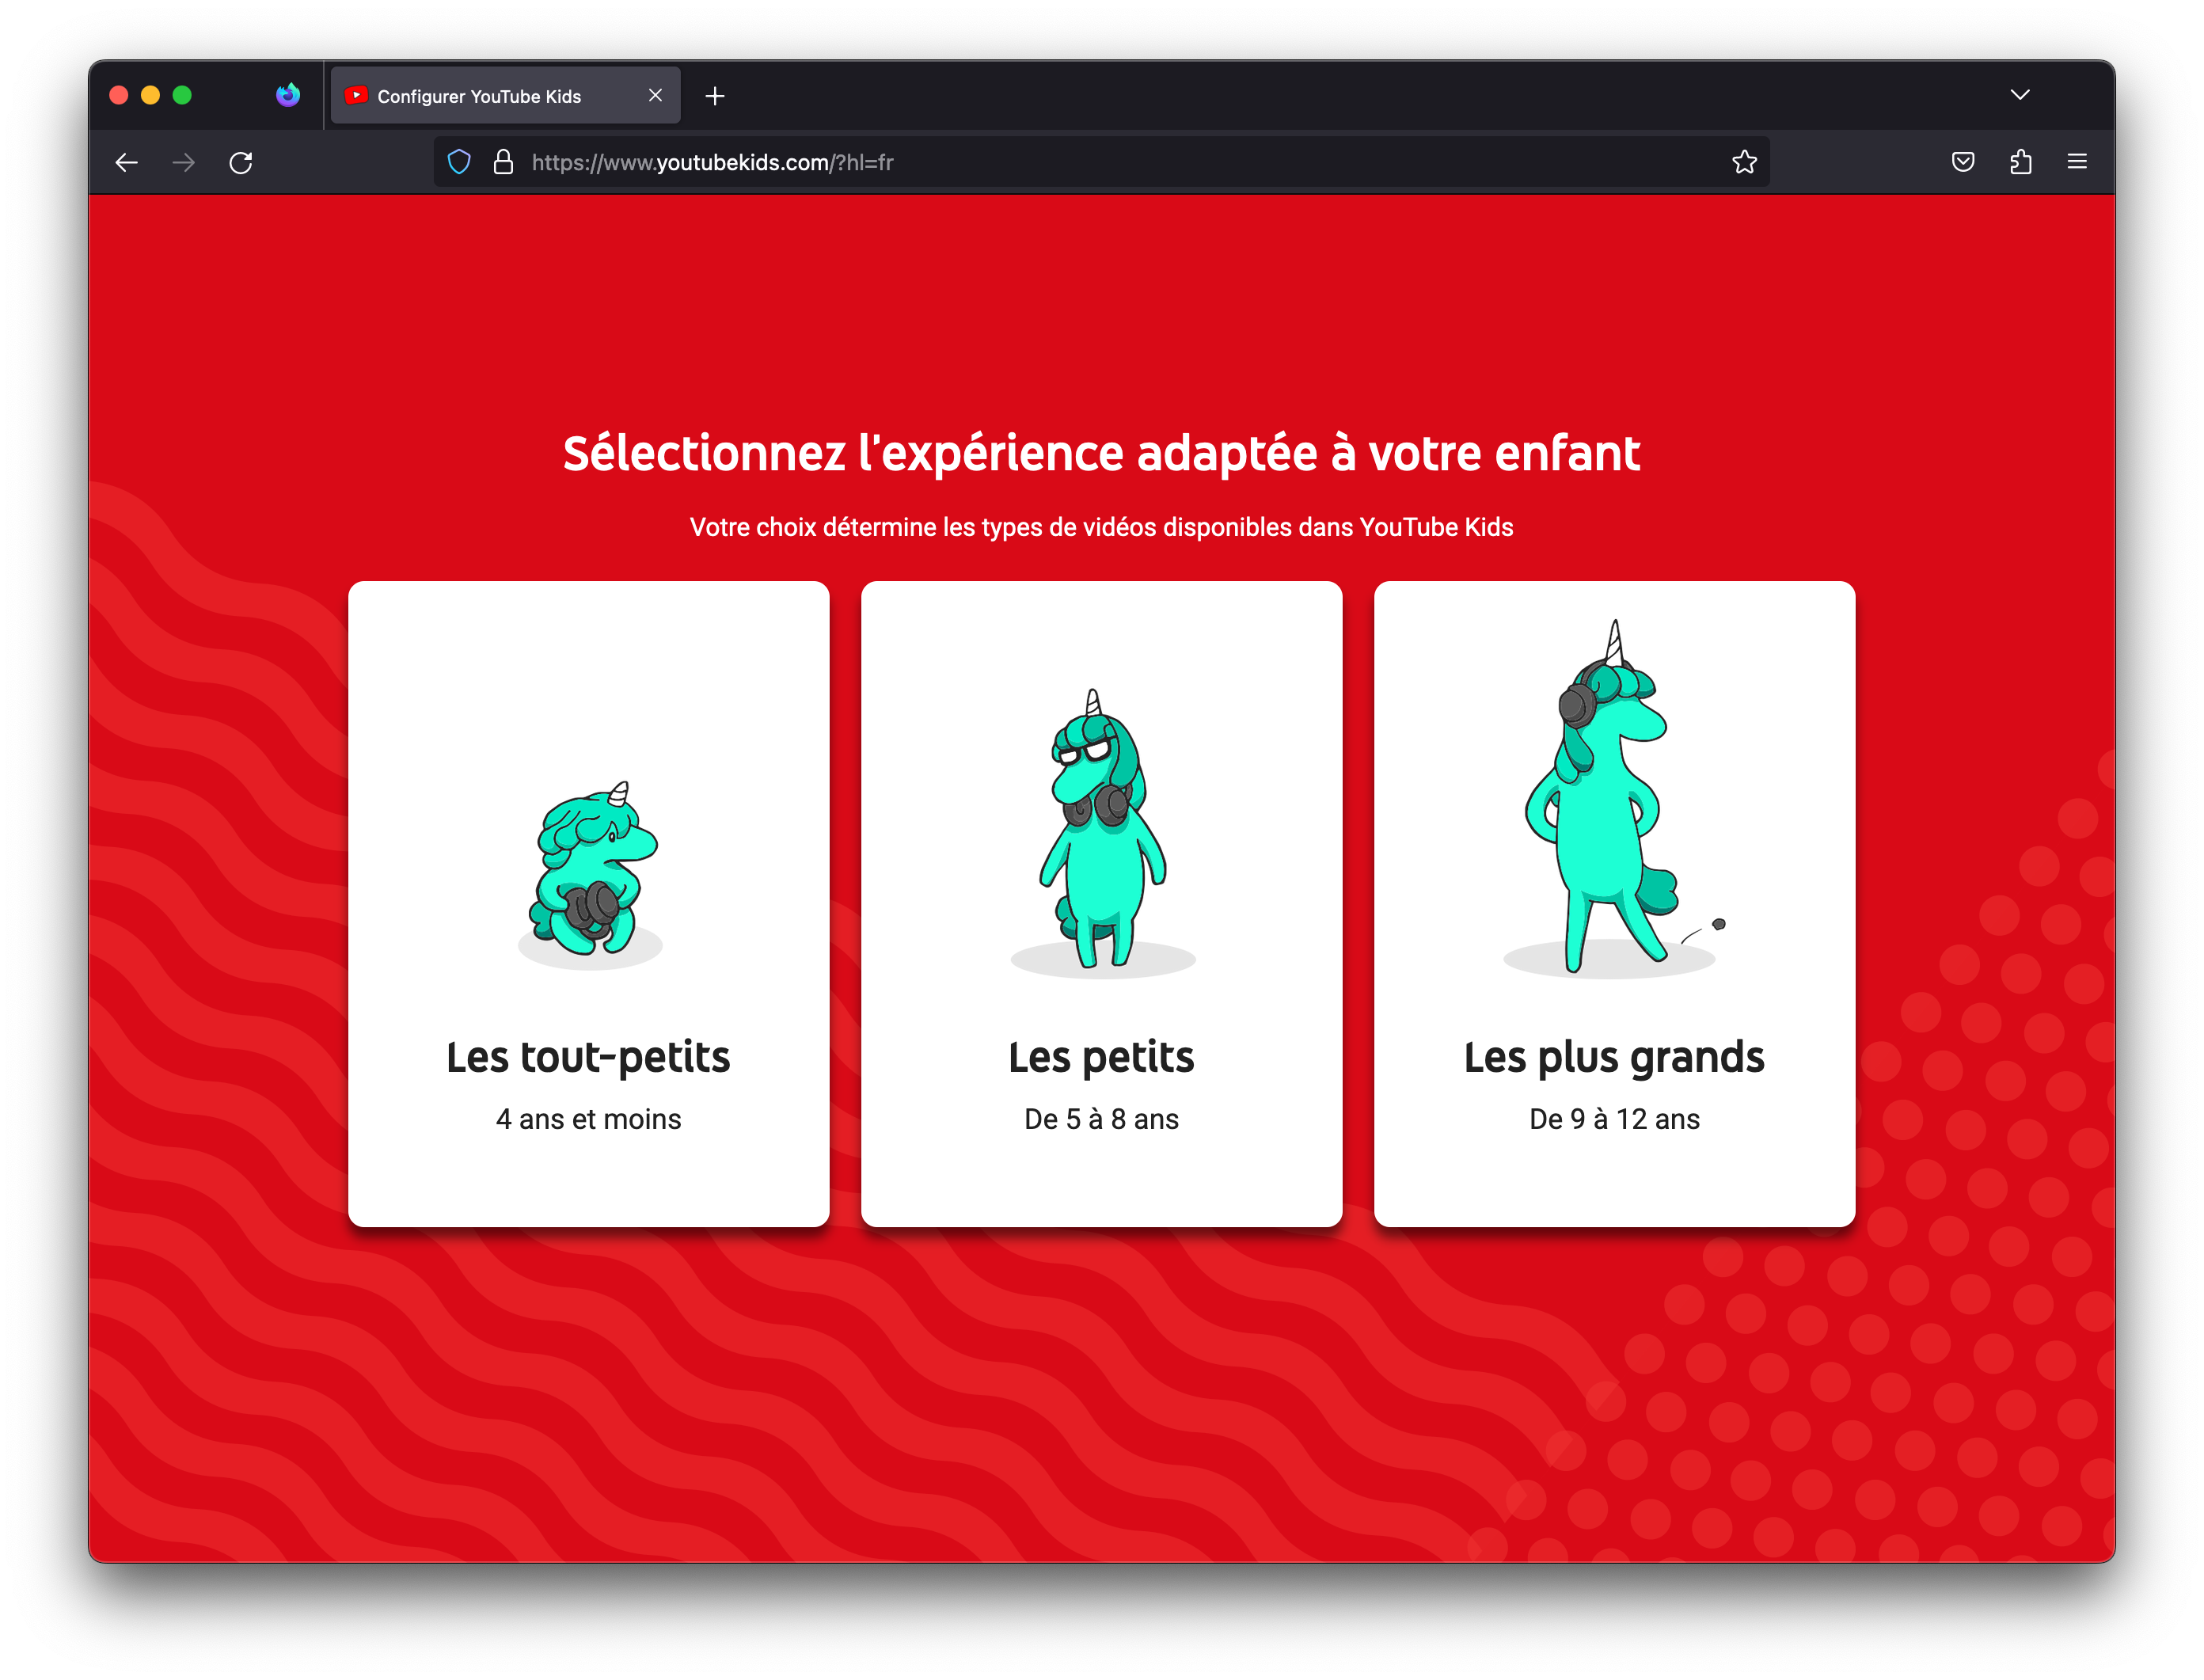Minimize window with yellow button
The width and height of the screenshot is (2204, 1680).
(x=151, y=95)
